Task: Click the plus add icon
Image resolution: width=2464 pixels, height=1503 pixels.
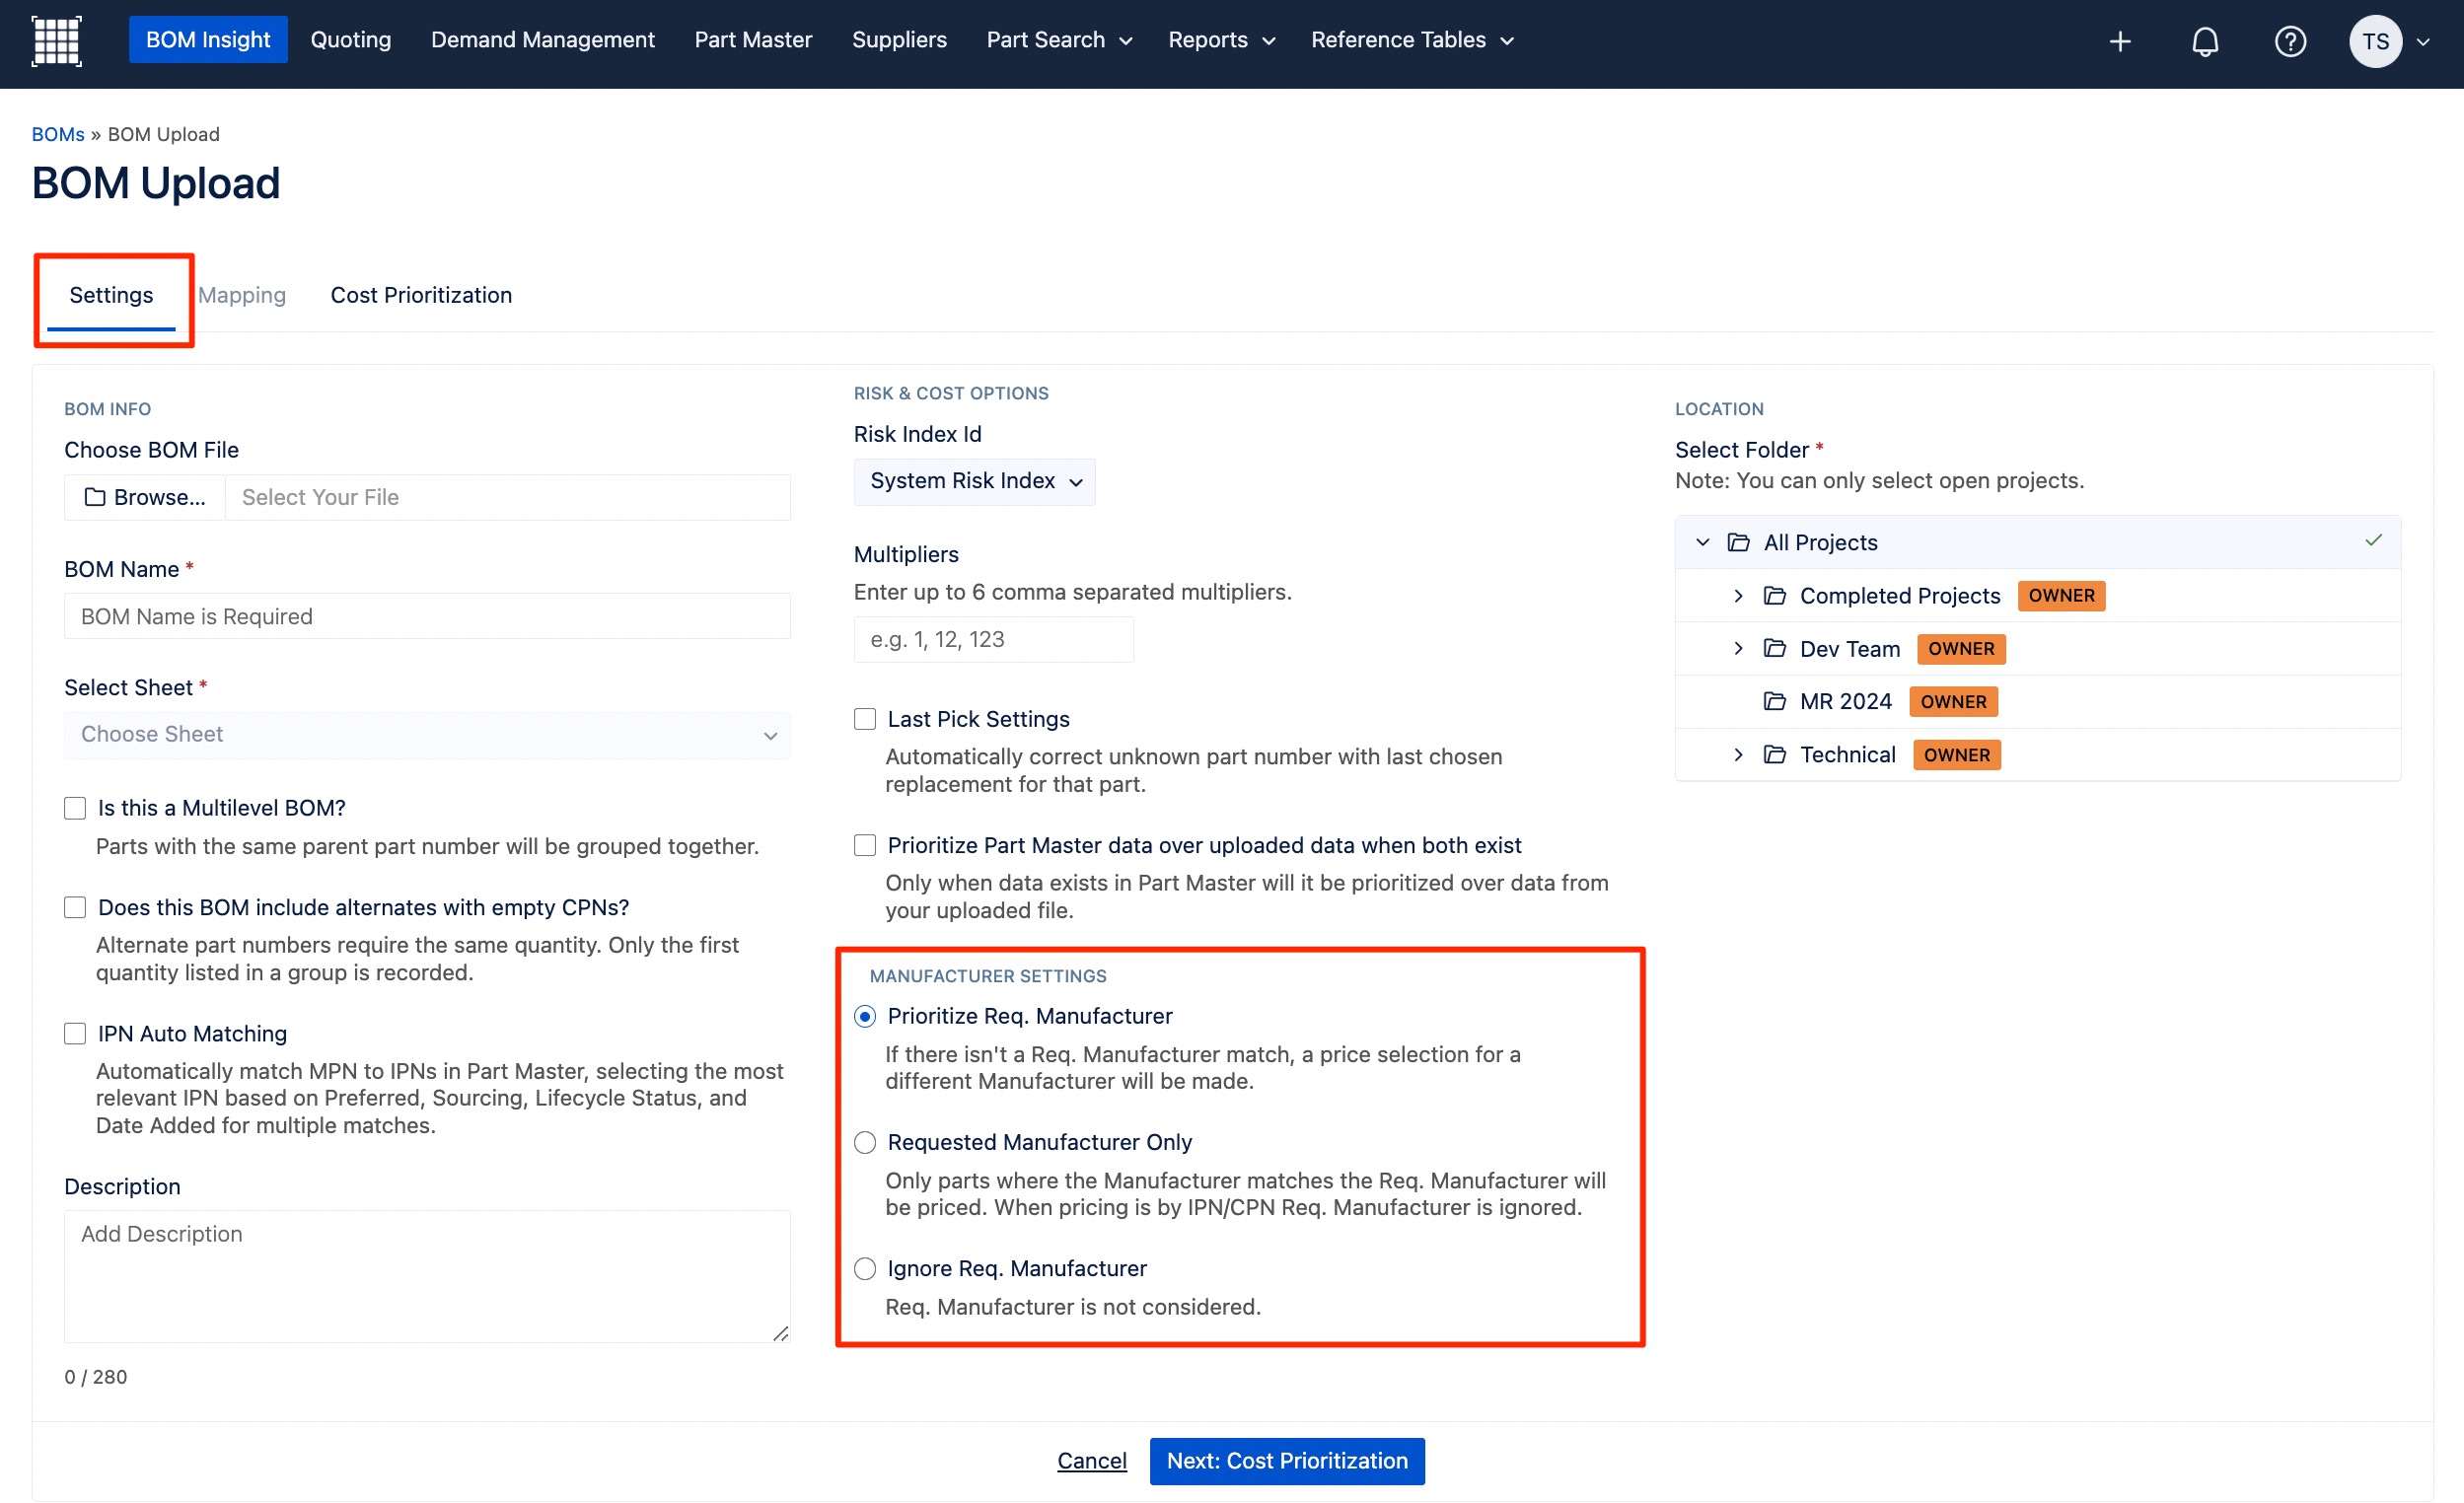Action: pyautogui.click(x=2120, y=41)
